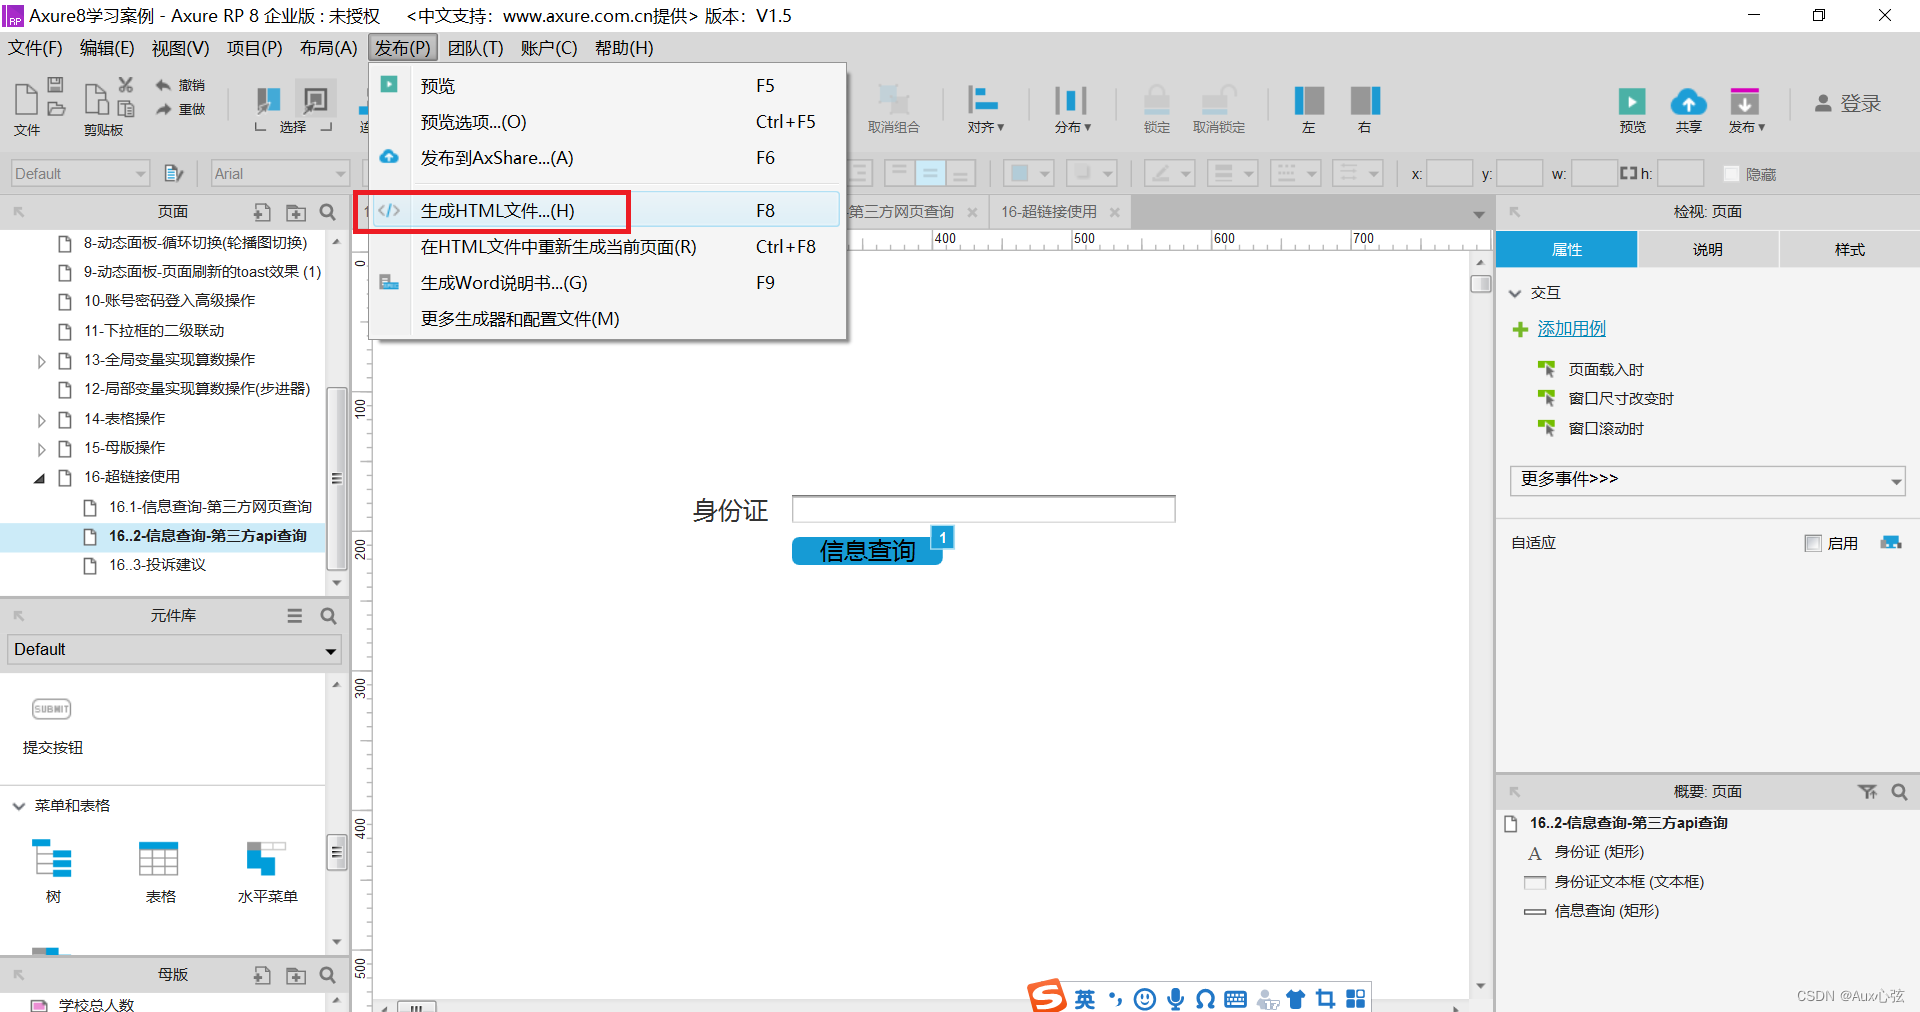Toggle the left panel (左) icon
The width and height of the screenshot is (1920, 1012).
(1308, 100)
